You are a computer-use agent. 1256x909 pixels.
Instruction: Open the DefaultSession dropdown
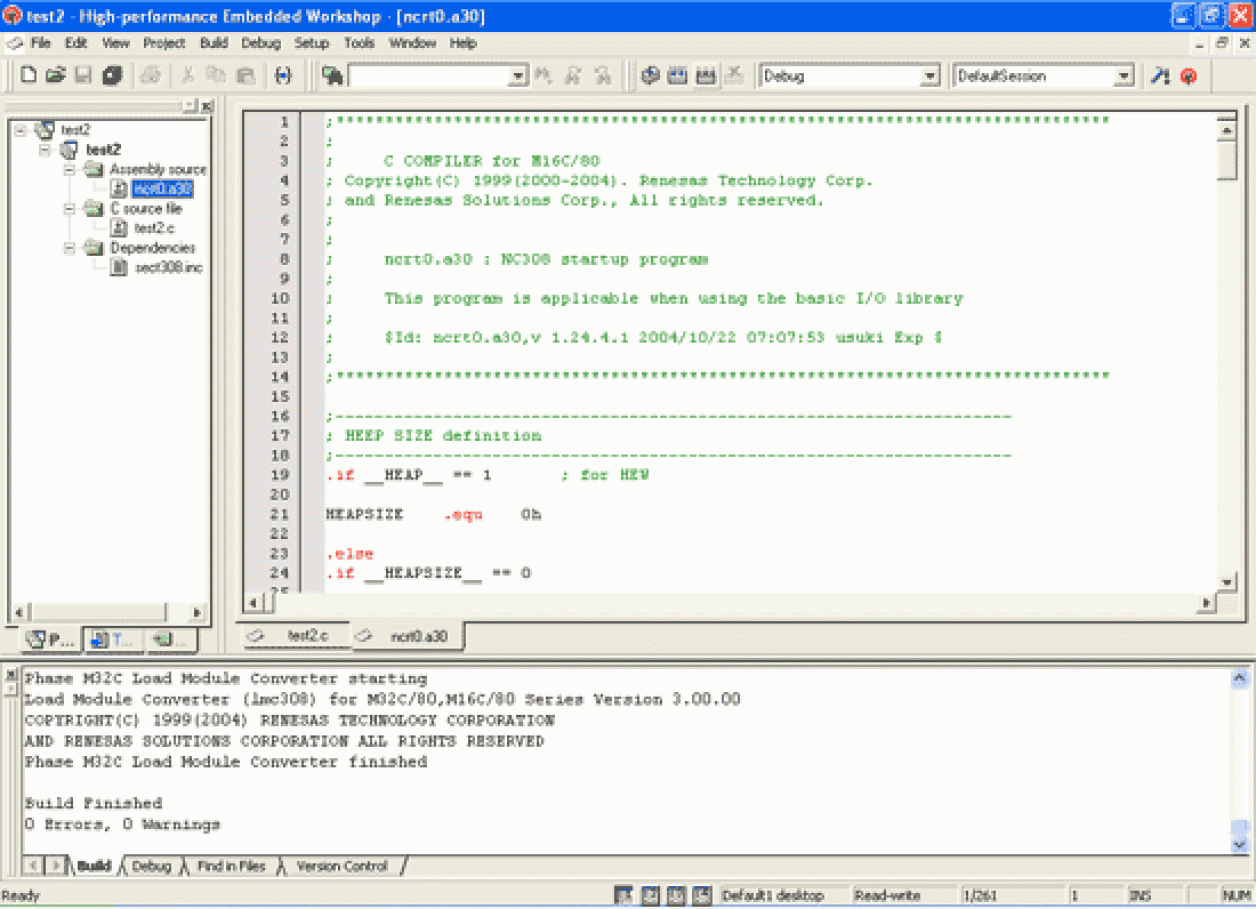pos(1122,75)
